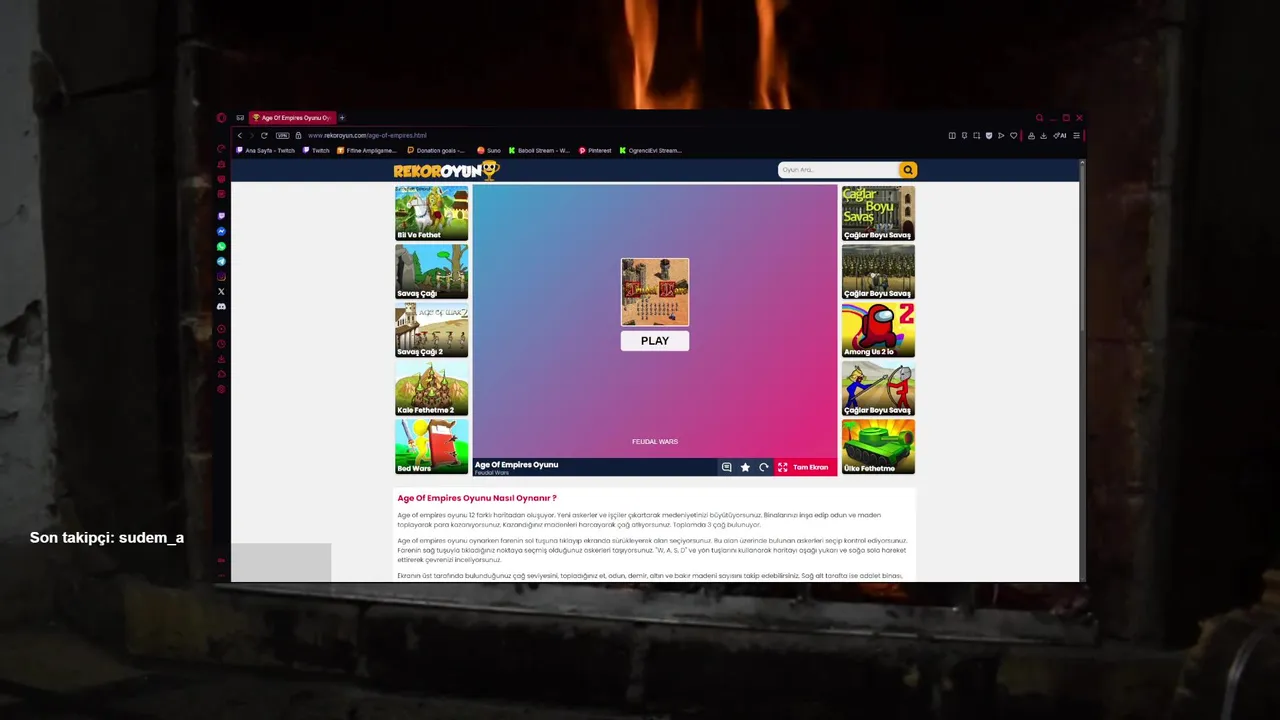Open the Baboli Stream bookmark
1280x720 pixels.
point(539,151)
